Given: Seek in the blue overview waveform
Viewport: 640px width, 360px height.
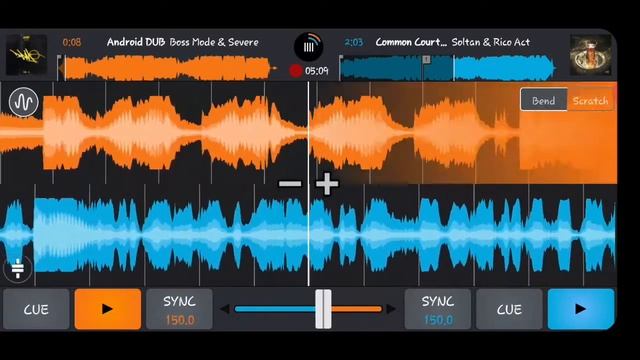Looking at the screenshot, I should [x=448, y=68].
